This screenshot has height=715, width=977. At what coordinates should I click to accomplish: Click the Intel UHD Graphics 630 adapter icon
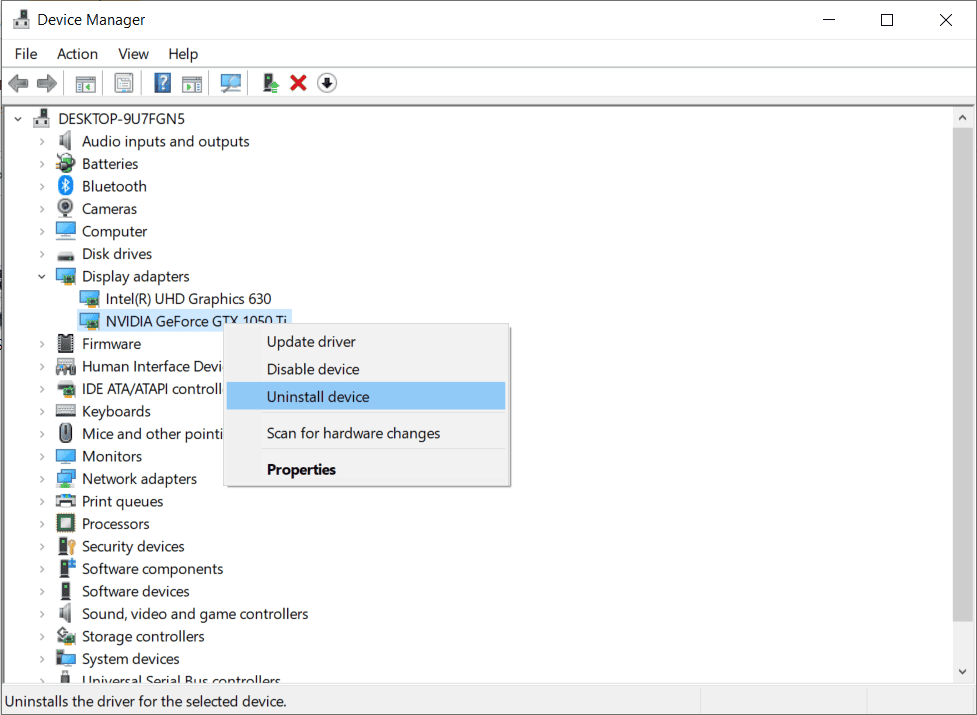click(x=90, y=299)
